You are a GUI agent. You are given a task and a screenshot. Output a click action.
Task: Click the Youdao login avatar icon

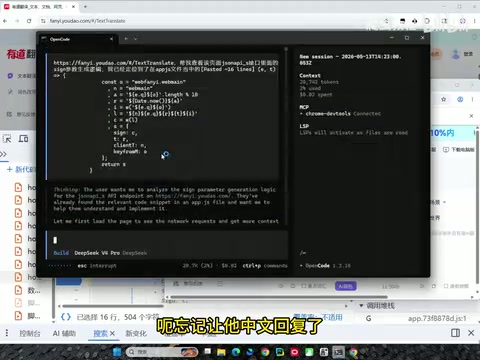click(456, 54)
